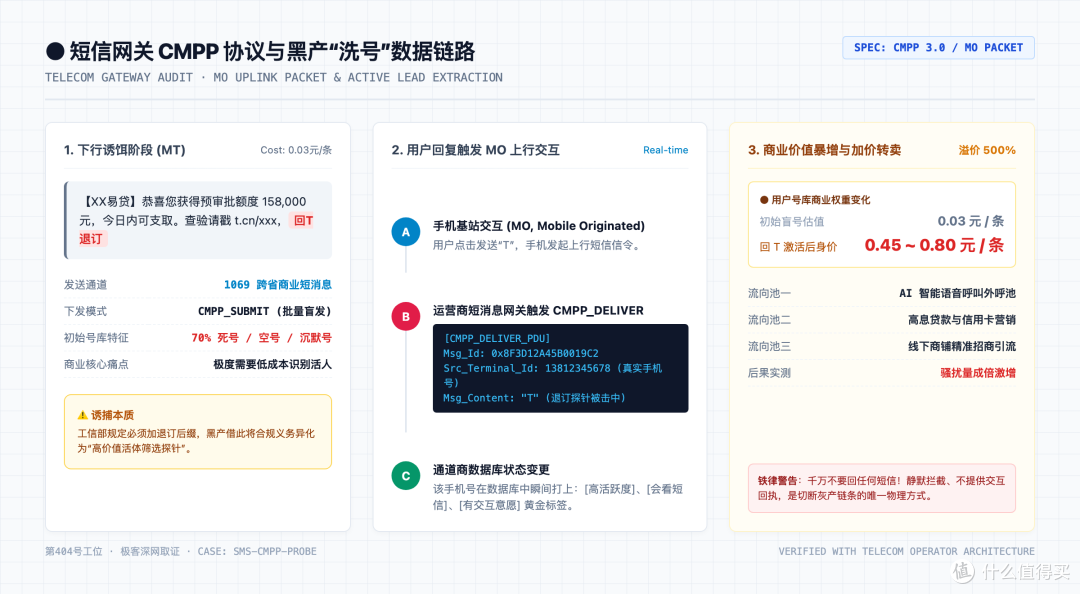The width and height of the screenshot is (1080, 594).
Task: Click the price 0.03 元 / 条
Action: tap(970, 221)
